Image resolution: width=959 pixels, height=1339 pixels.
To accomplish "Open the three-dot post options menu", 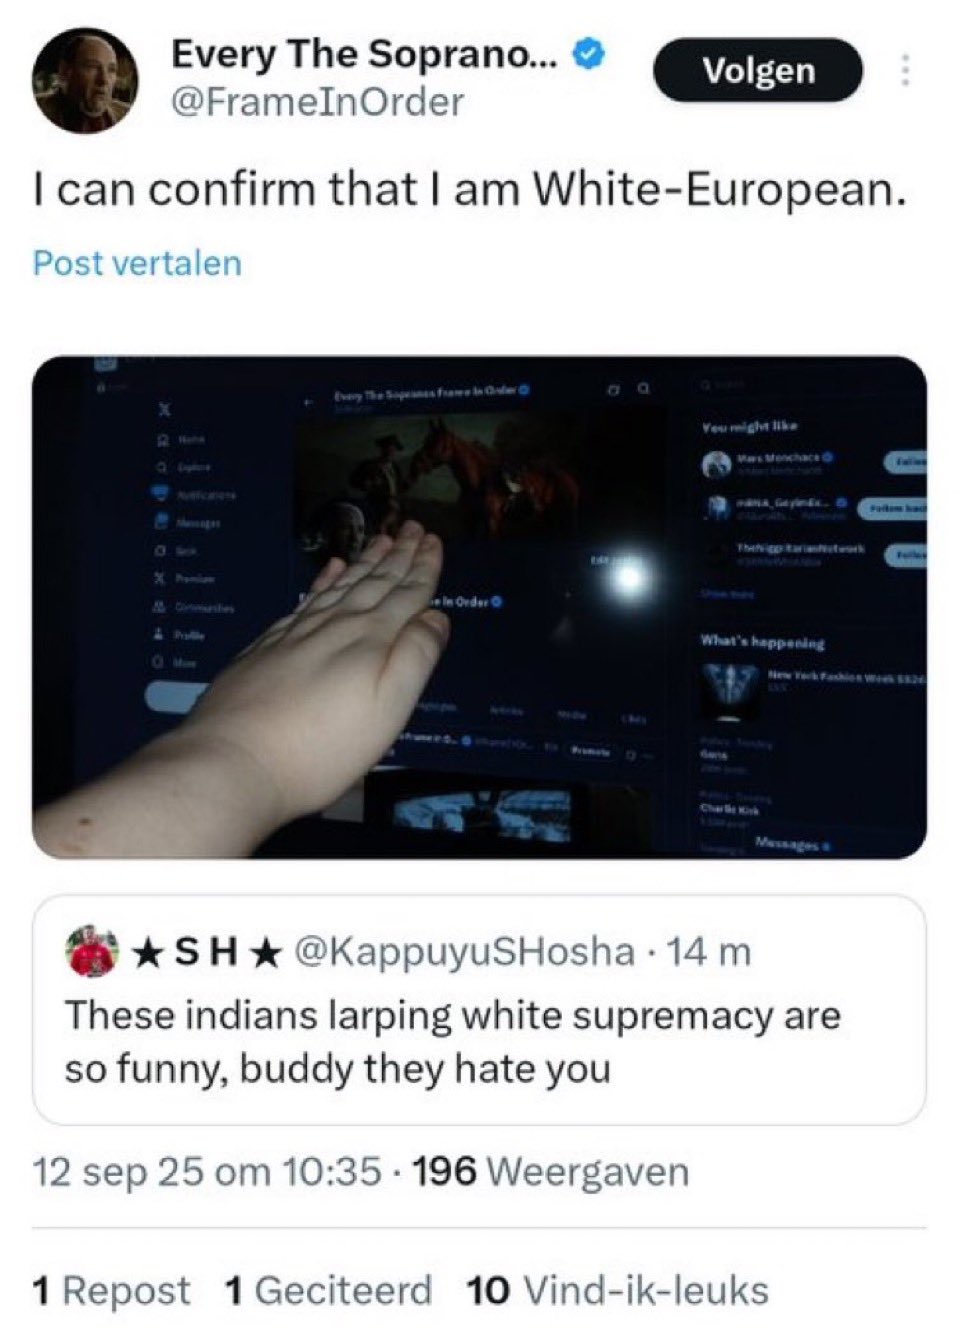I will click(x=904, y=70).
